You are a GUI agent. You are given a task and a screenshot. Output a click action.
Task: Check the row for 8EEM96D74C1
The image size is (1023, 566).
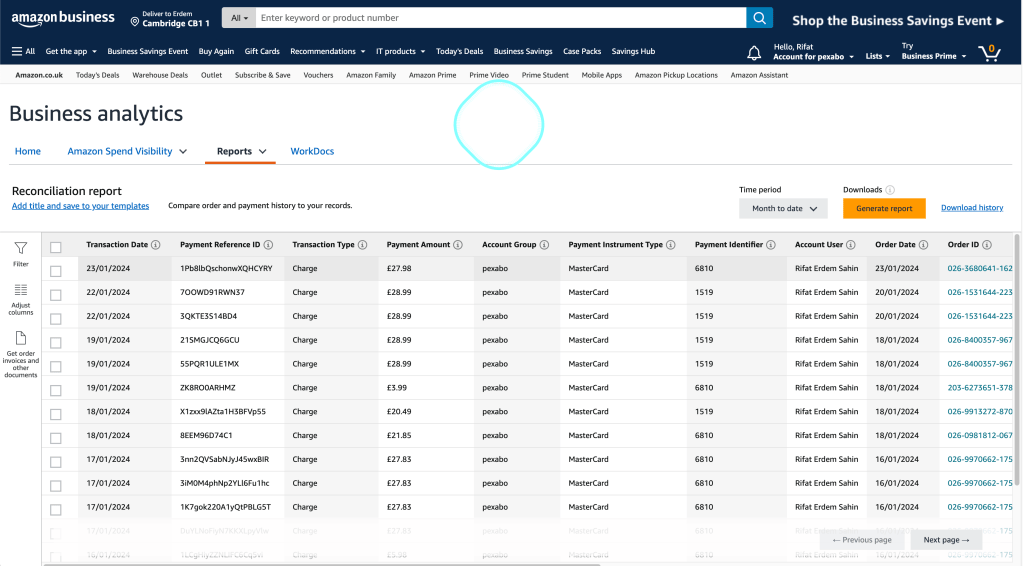pyautogui.click(x=55, y=438)
